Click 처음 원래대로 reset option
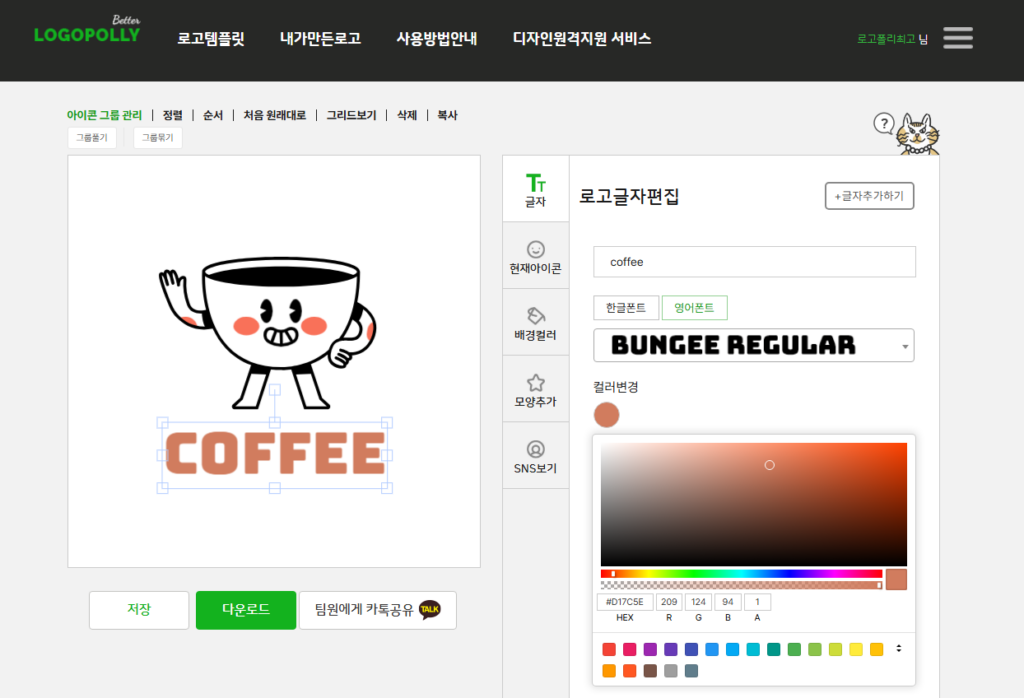Image resolution: width=1024 pixels, height=698 pixels. 274,115
